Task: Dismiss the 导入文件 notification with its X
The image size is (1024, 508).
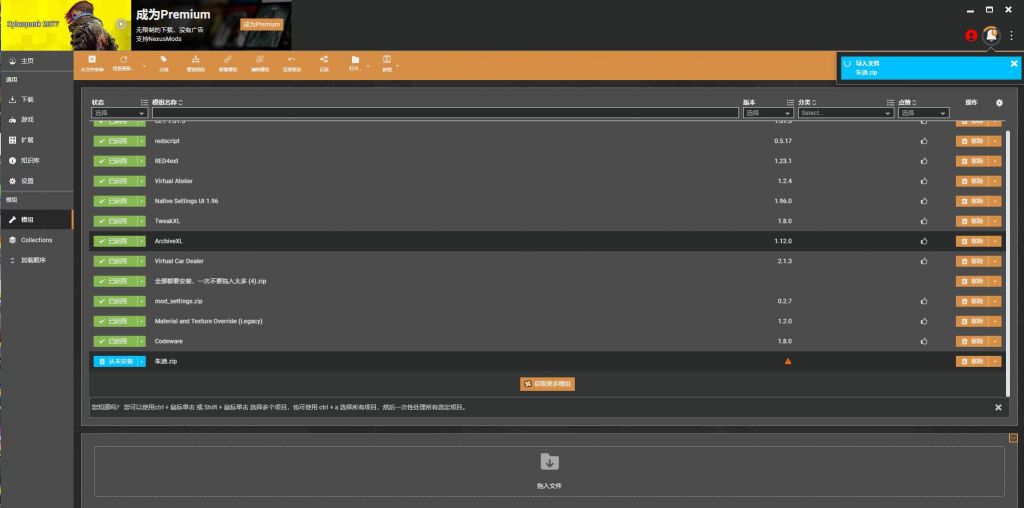Action: [x=1014, y=63]
